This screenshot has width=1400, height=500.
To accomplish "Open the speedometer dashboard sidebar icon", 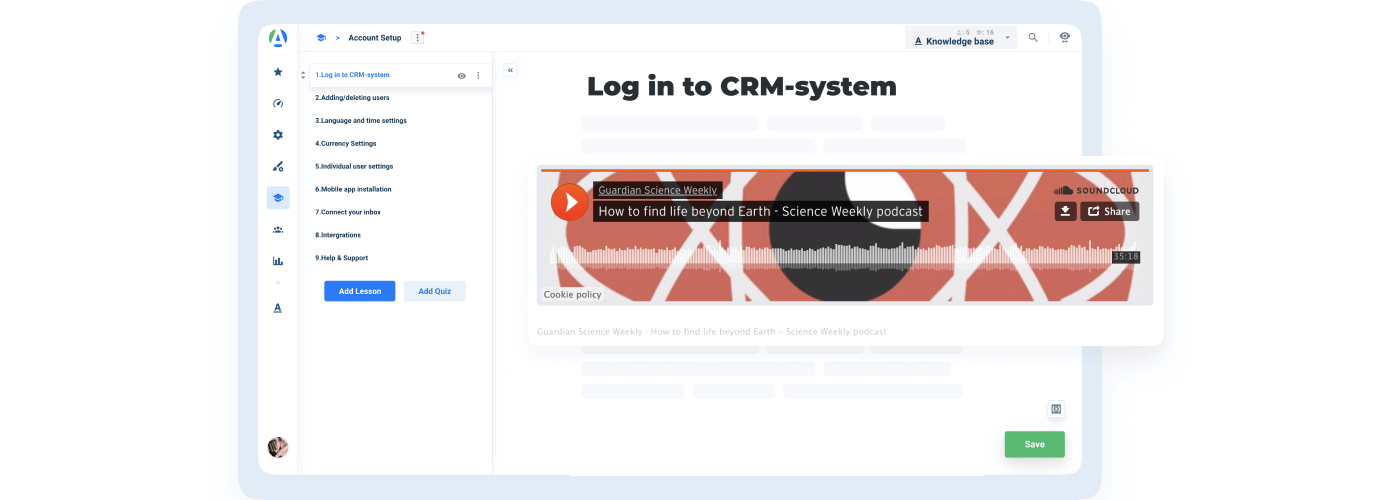I will [278, 103].
